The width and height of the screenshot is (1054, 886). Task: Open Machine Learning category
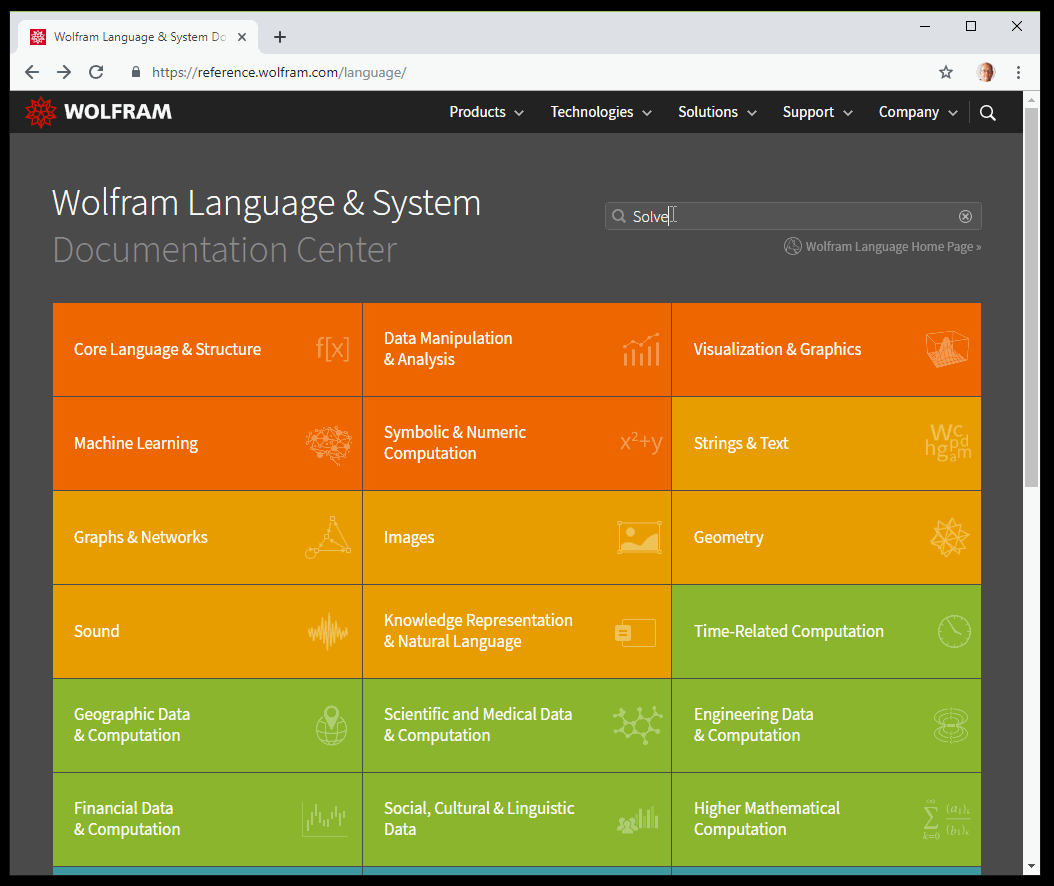(x=207, y=444)
